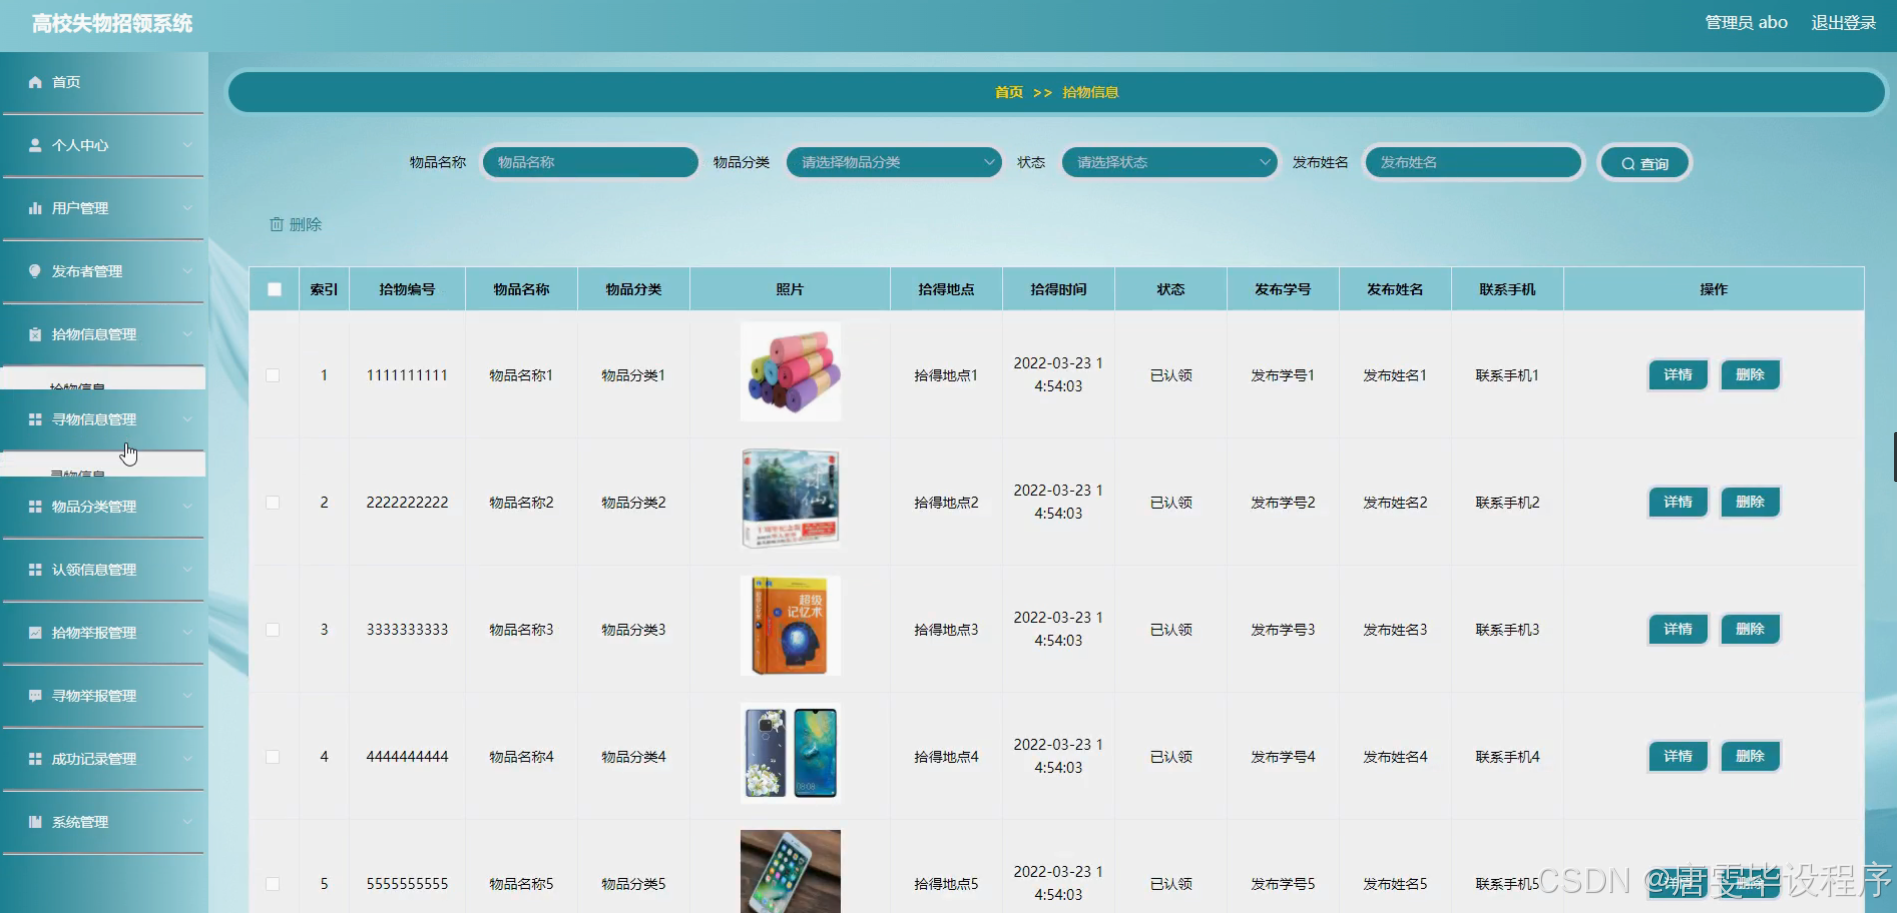The width and height of the screenshot is (1897, 913).
Task: Click the grid icon beside 成功记录管理
Action: 35,758
